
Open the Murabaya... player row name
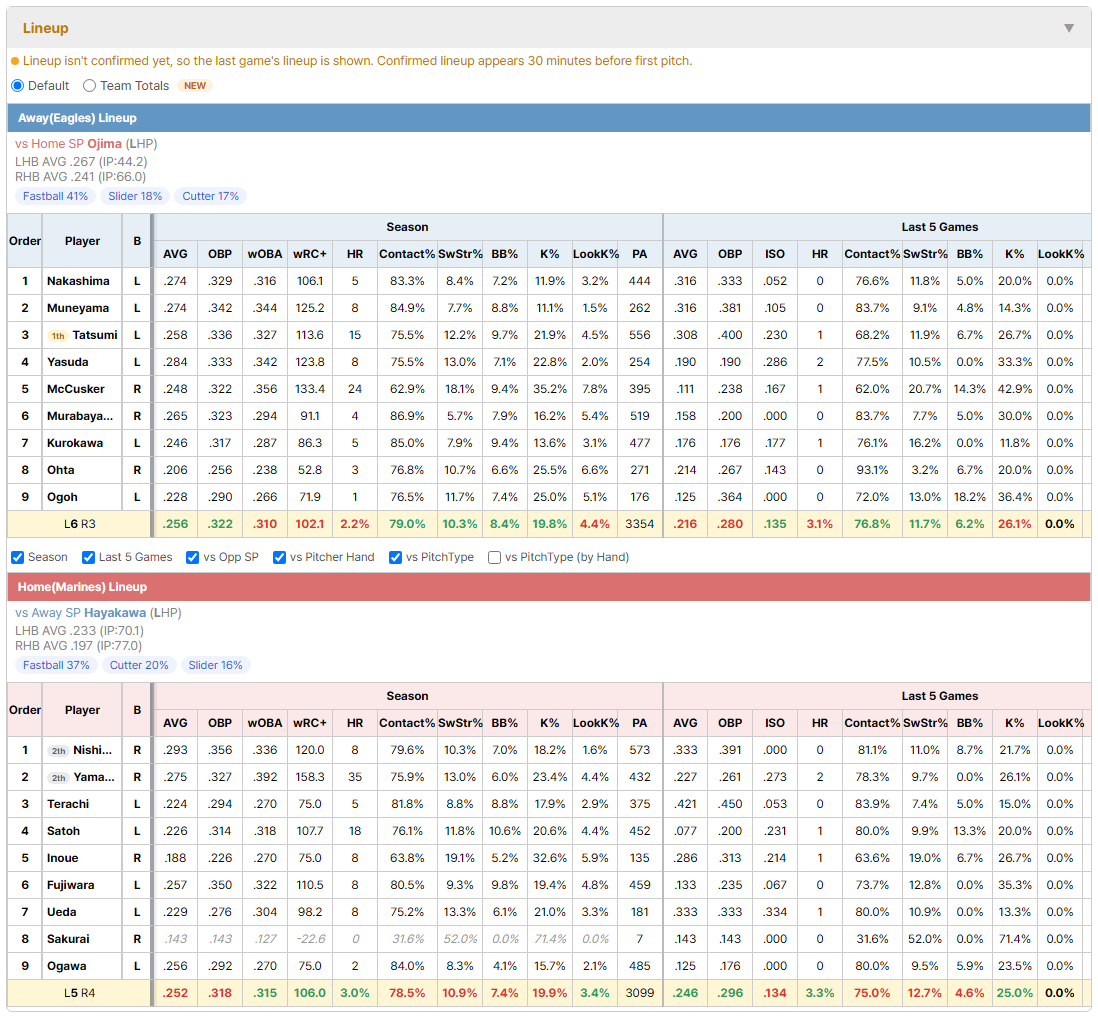coord(80,416)
